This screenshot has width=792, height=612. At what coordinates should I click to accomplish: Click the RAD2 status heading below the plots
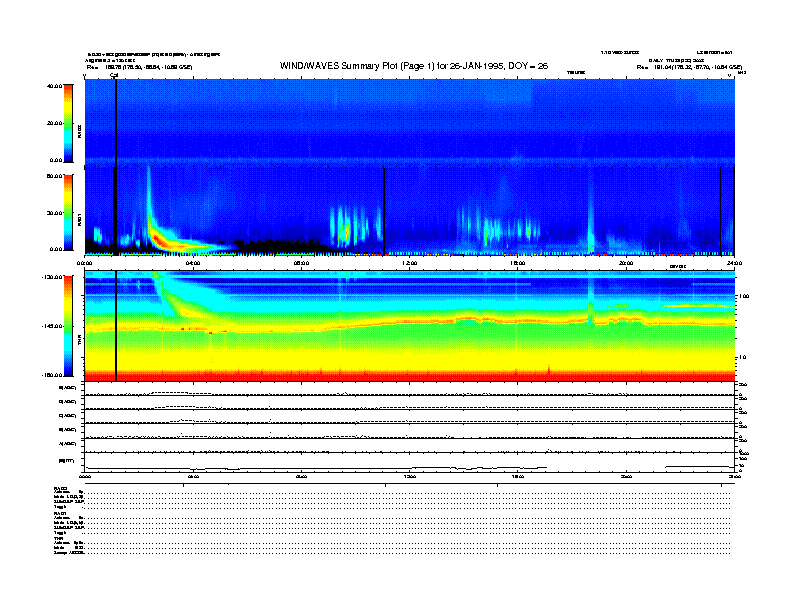click(x=60, y=488)
